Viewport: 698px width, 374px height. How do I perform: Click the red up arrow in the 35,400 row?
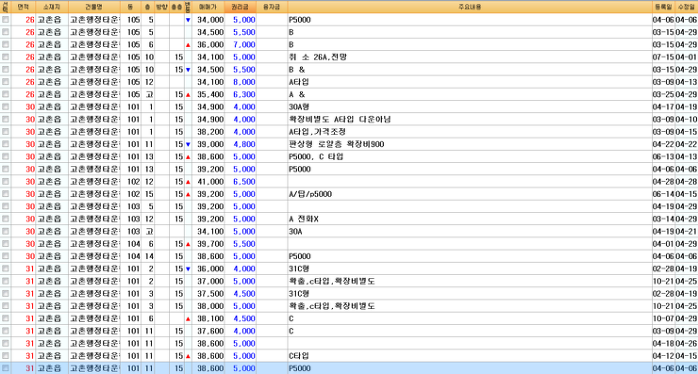[x=188, y=95]
